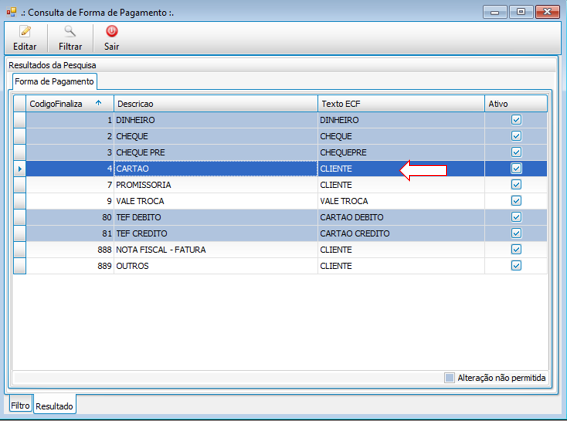Viewport: 567px width, 421px height.
Task: Click the Alteração não permitida legend swatch
Action: 449,378
